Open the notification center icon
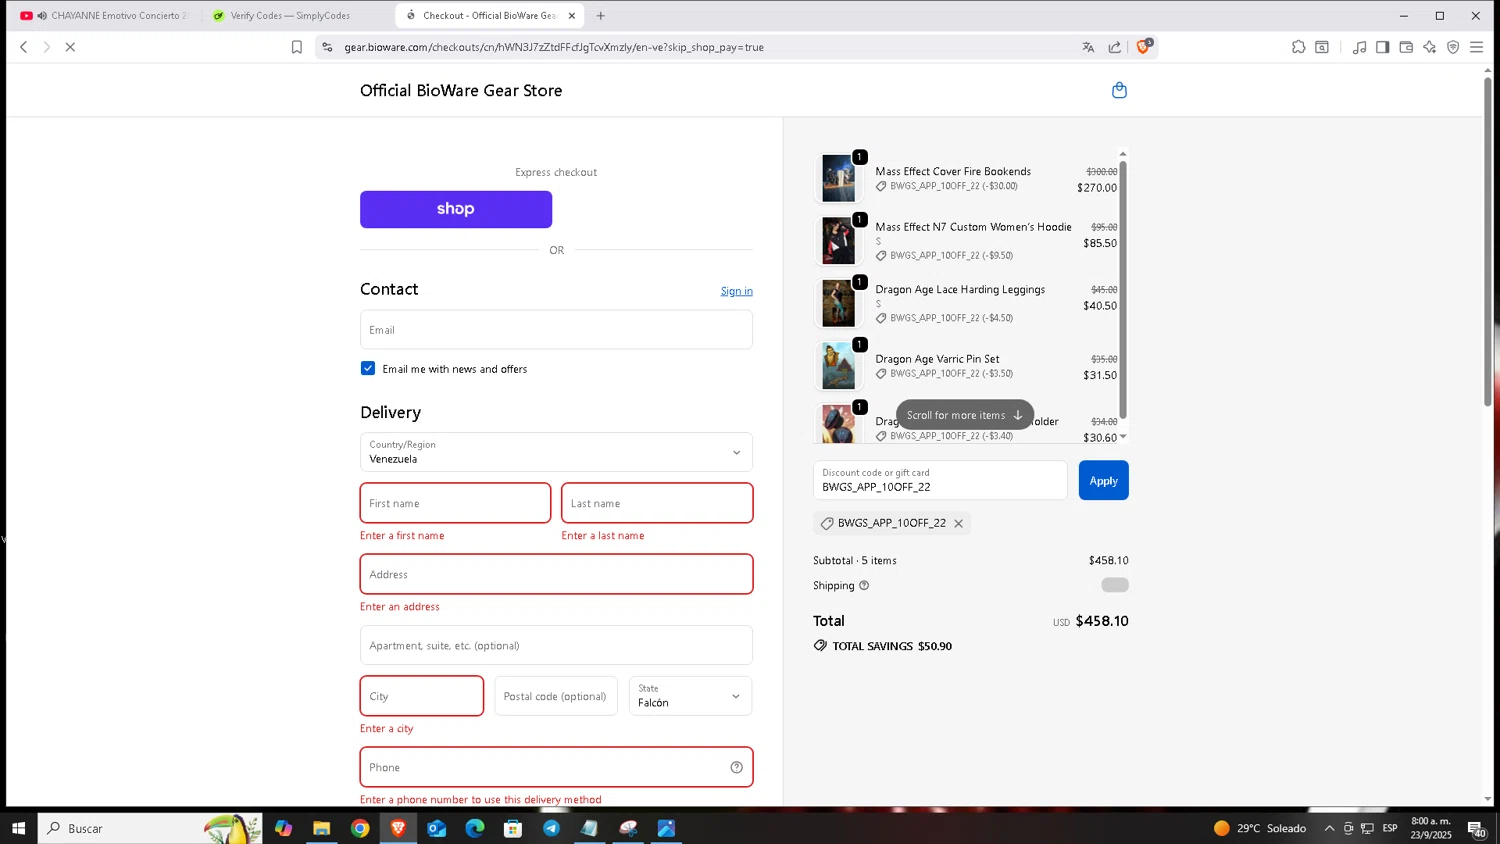This screenshot has width=1500, height=844. pos(1476,828)
